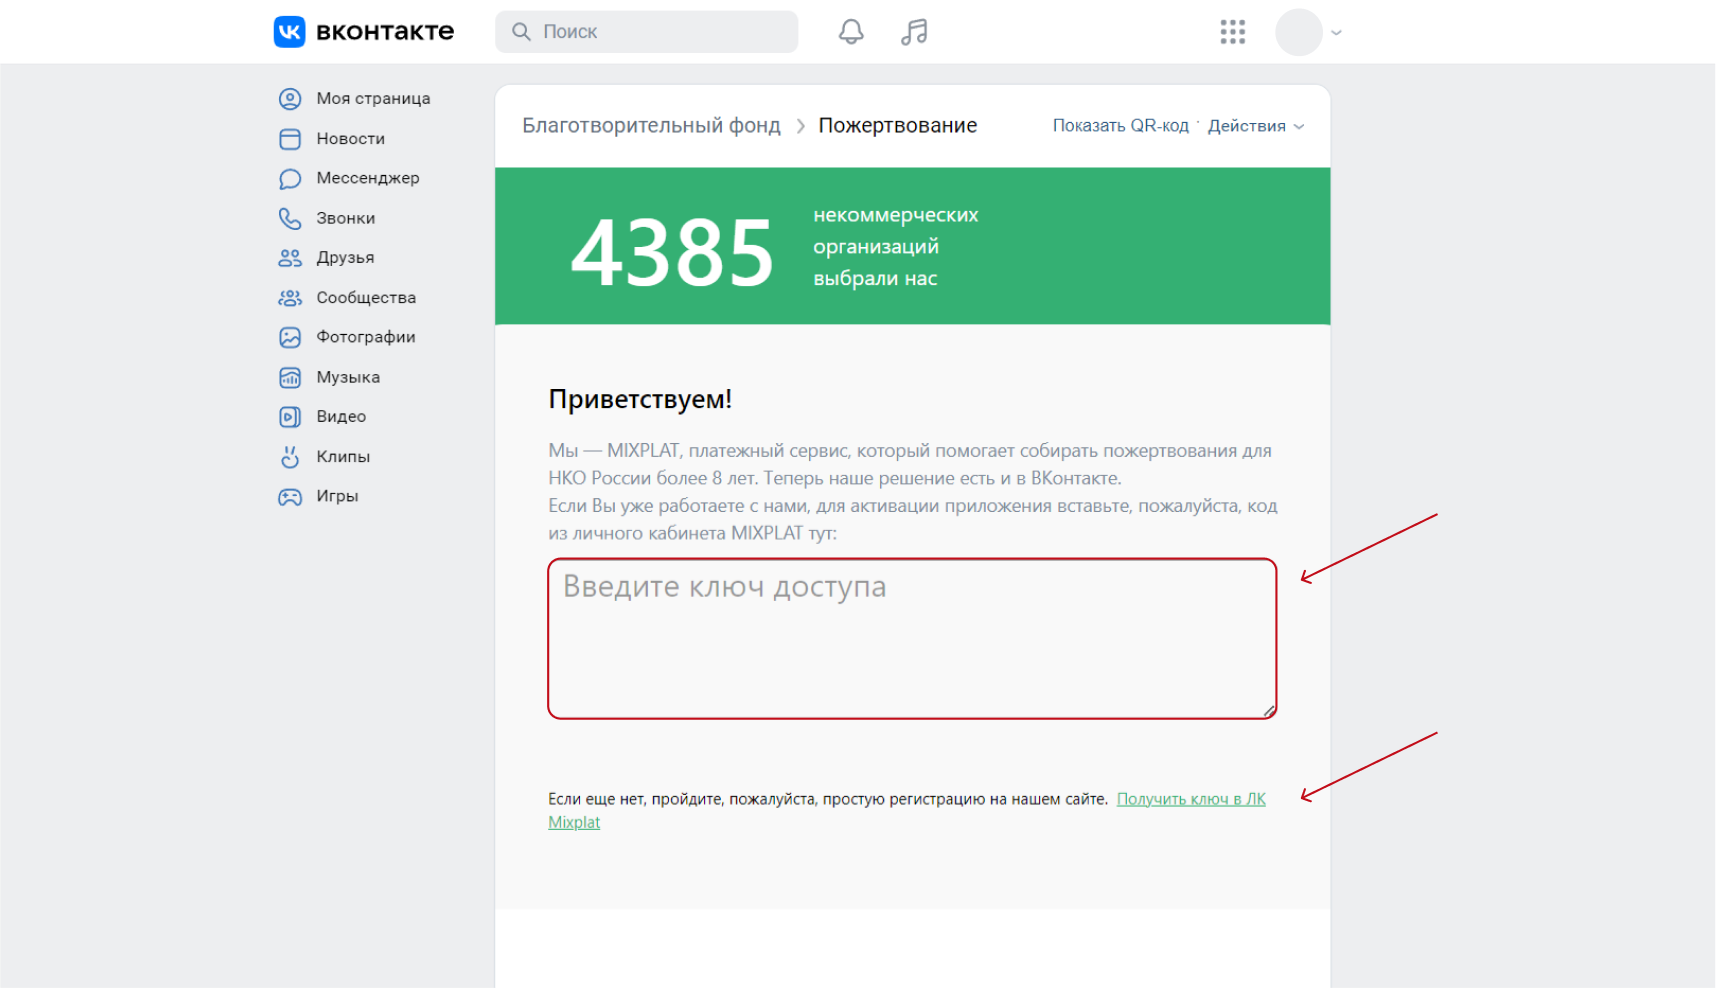Screen dimensions: 1716x988
Task: Click the VK logo icon
Action: [290, 32]
